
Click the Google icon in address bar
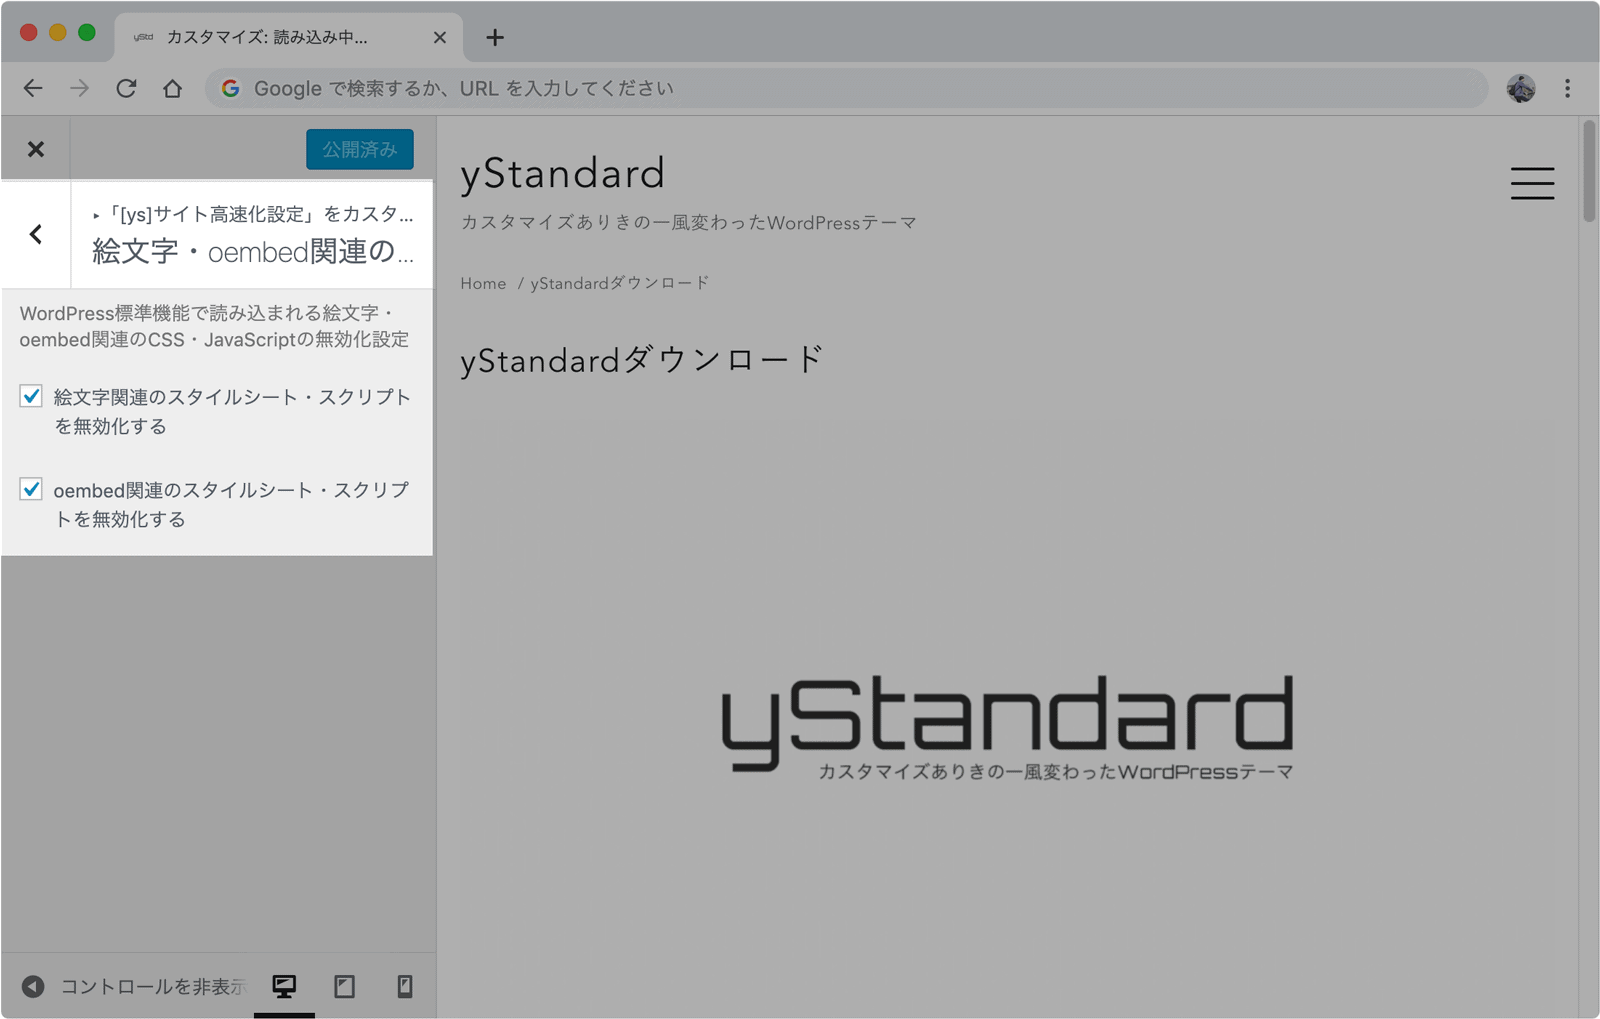(x=230, y=88)
